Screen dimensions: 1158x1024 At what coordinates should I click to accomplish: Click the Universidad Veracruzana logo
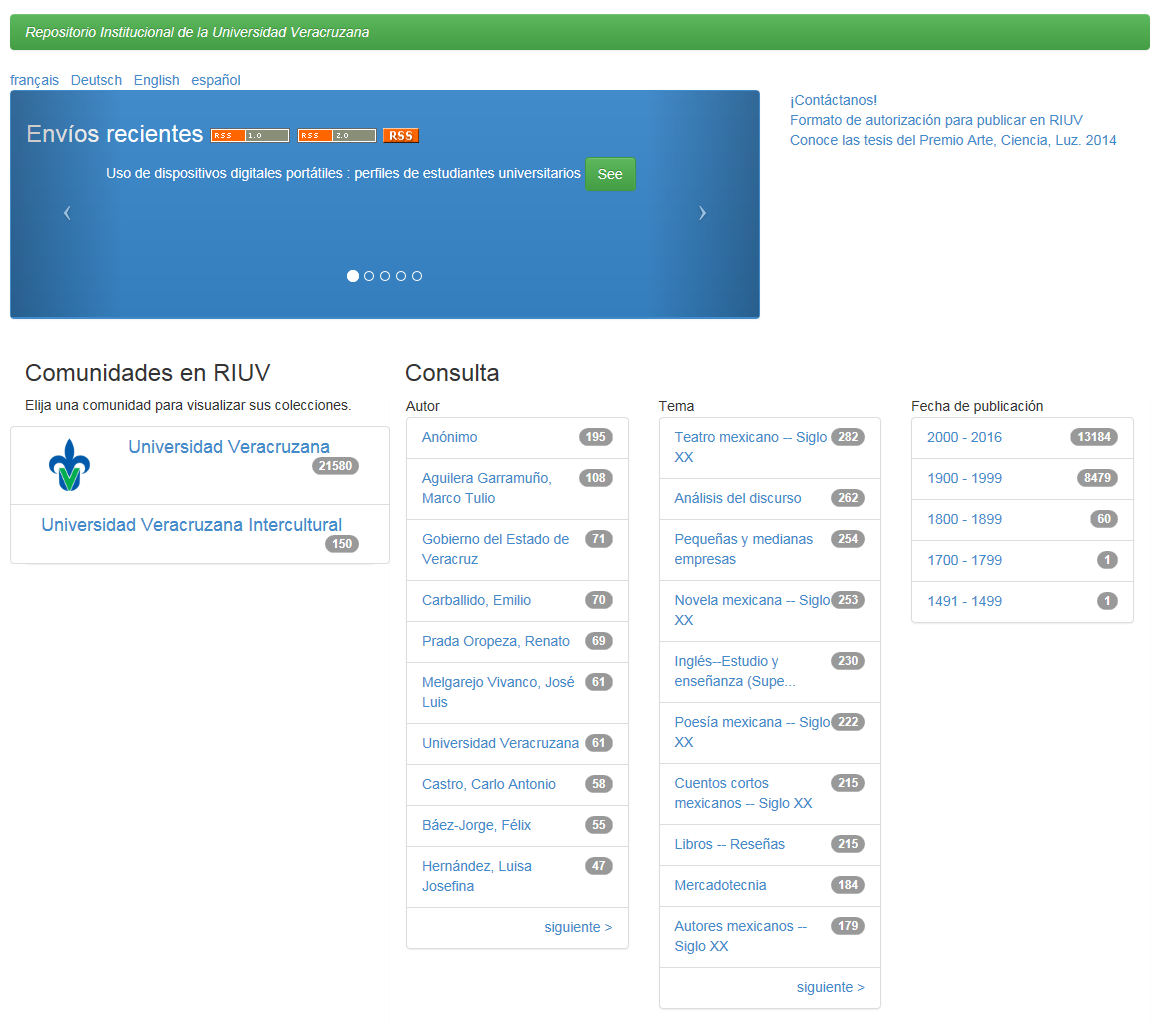pos(69,465)
